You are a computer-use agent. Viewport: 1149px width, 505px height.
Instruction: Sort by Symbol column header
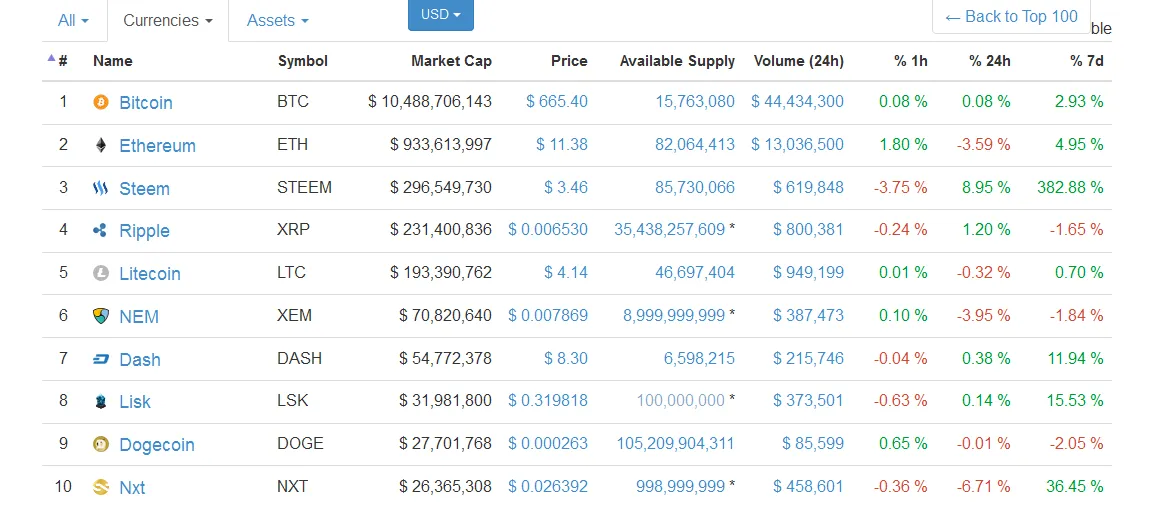pyautogui.click(x=303, y=61)
